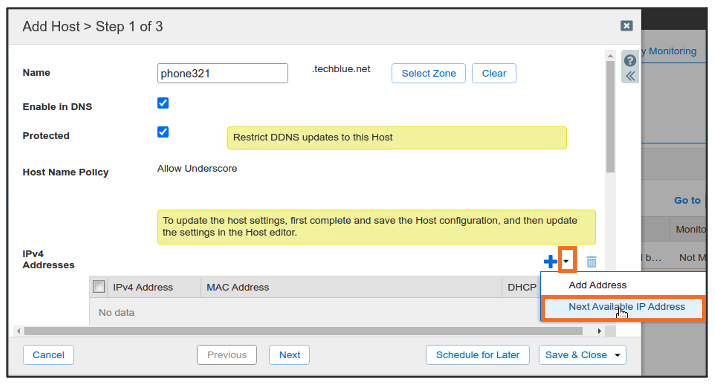Click the .techblue.net zone text
This screenshot has width=715, height=386.
click(x=341, y=69)
